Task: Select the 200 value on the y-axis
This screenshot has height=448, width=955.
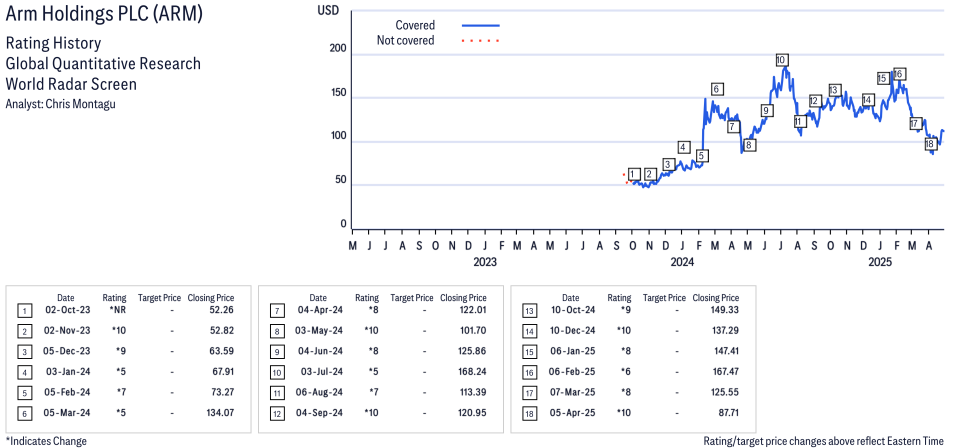Action: pyautogui.click(x=338, y=49)
